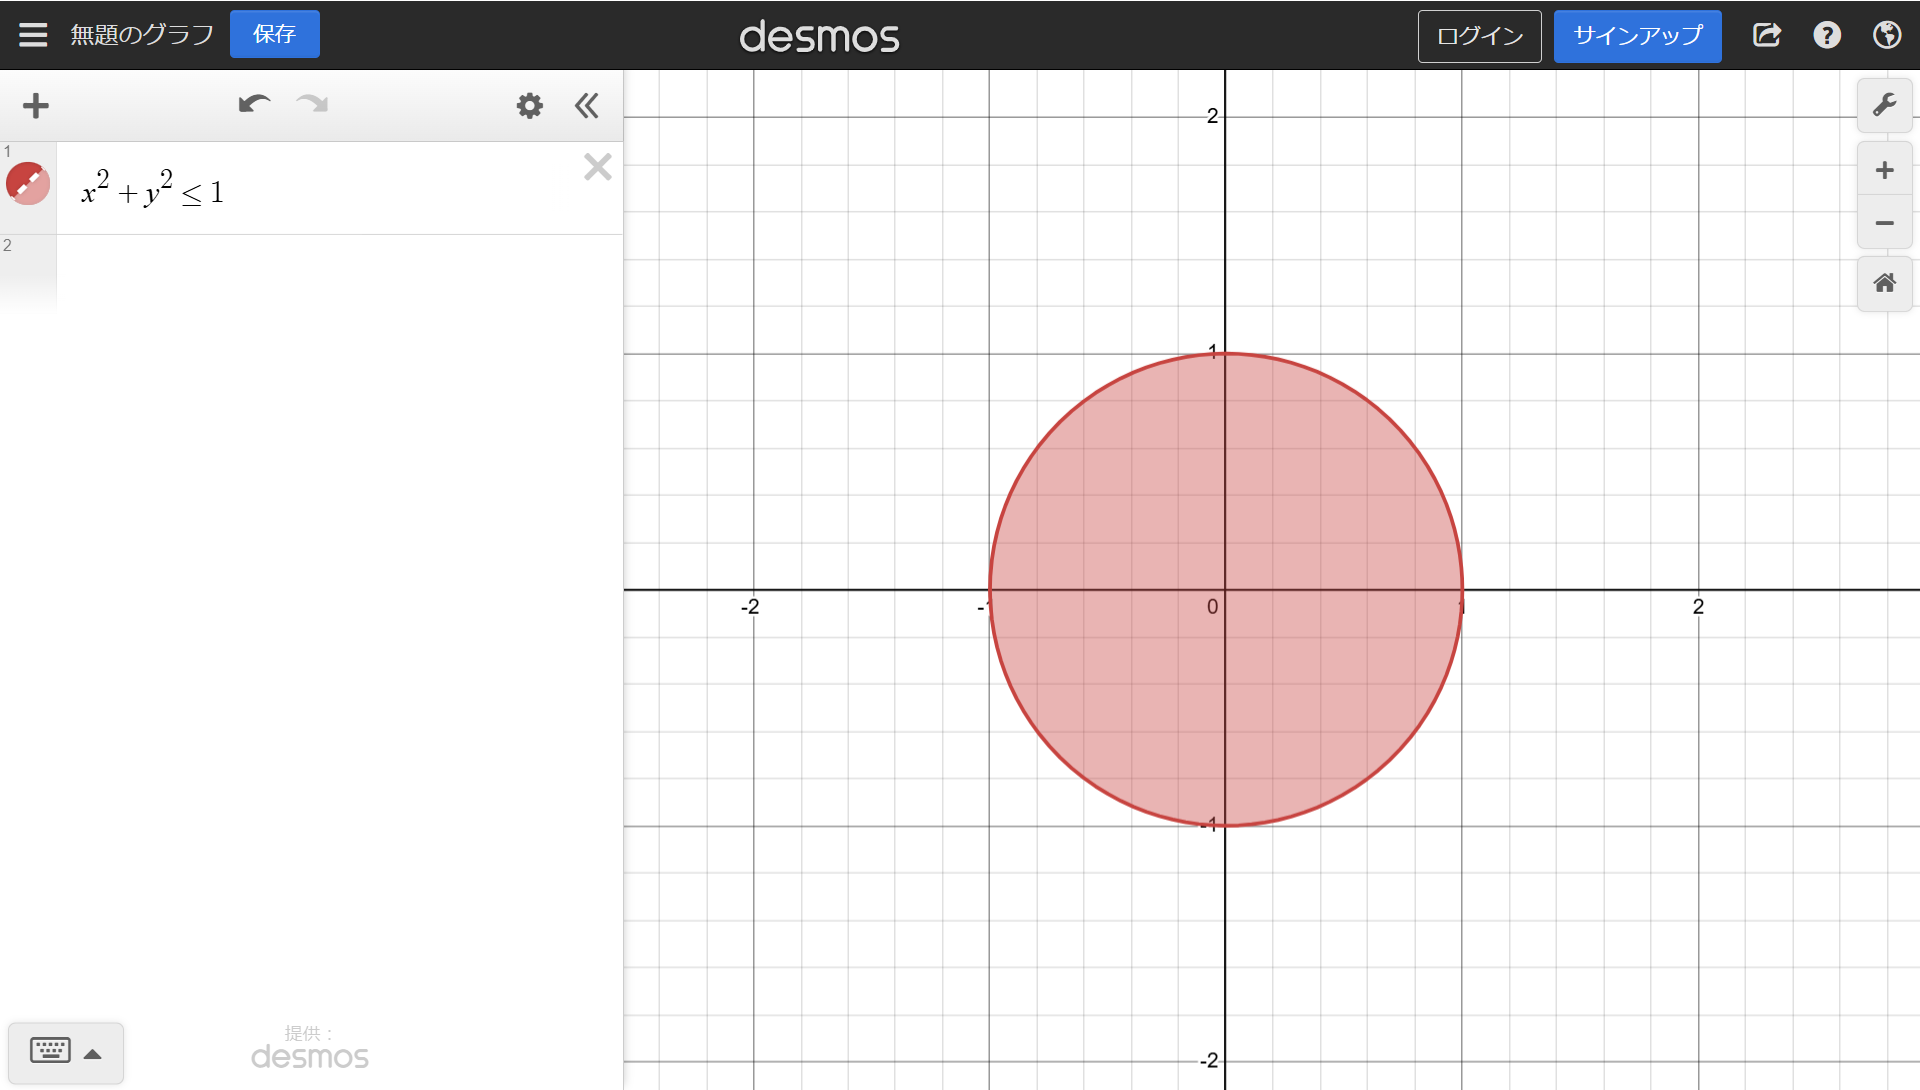1920x1090 pixels.
Task: Redo the last action
Action: [x=312, y=105]
